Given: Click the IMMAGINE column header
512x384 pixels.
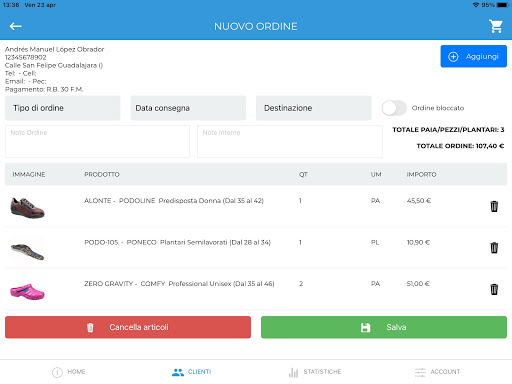Looking at the screenshot, I should point(29,174).
